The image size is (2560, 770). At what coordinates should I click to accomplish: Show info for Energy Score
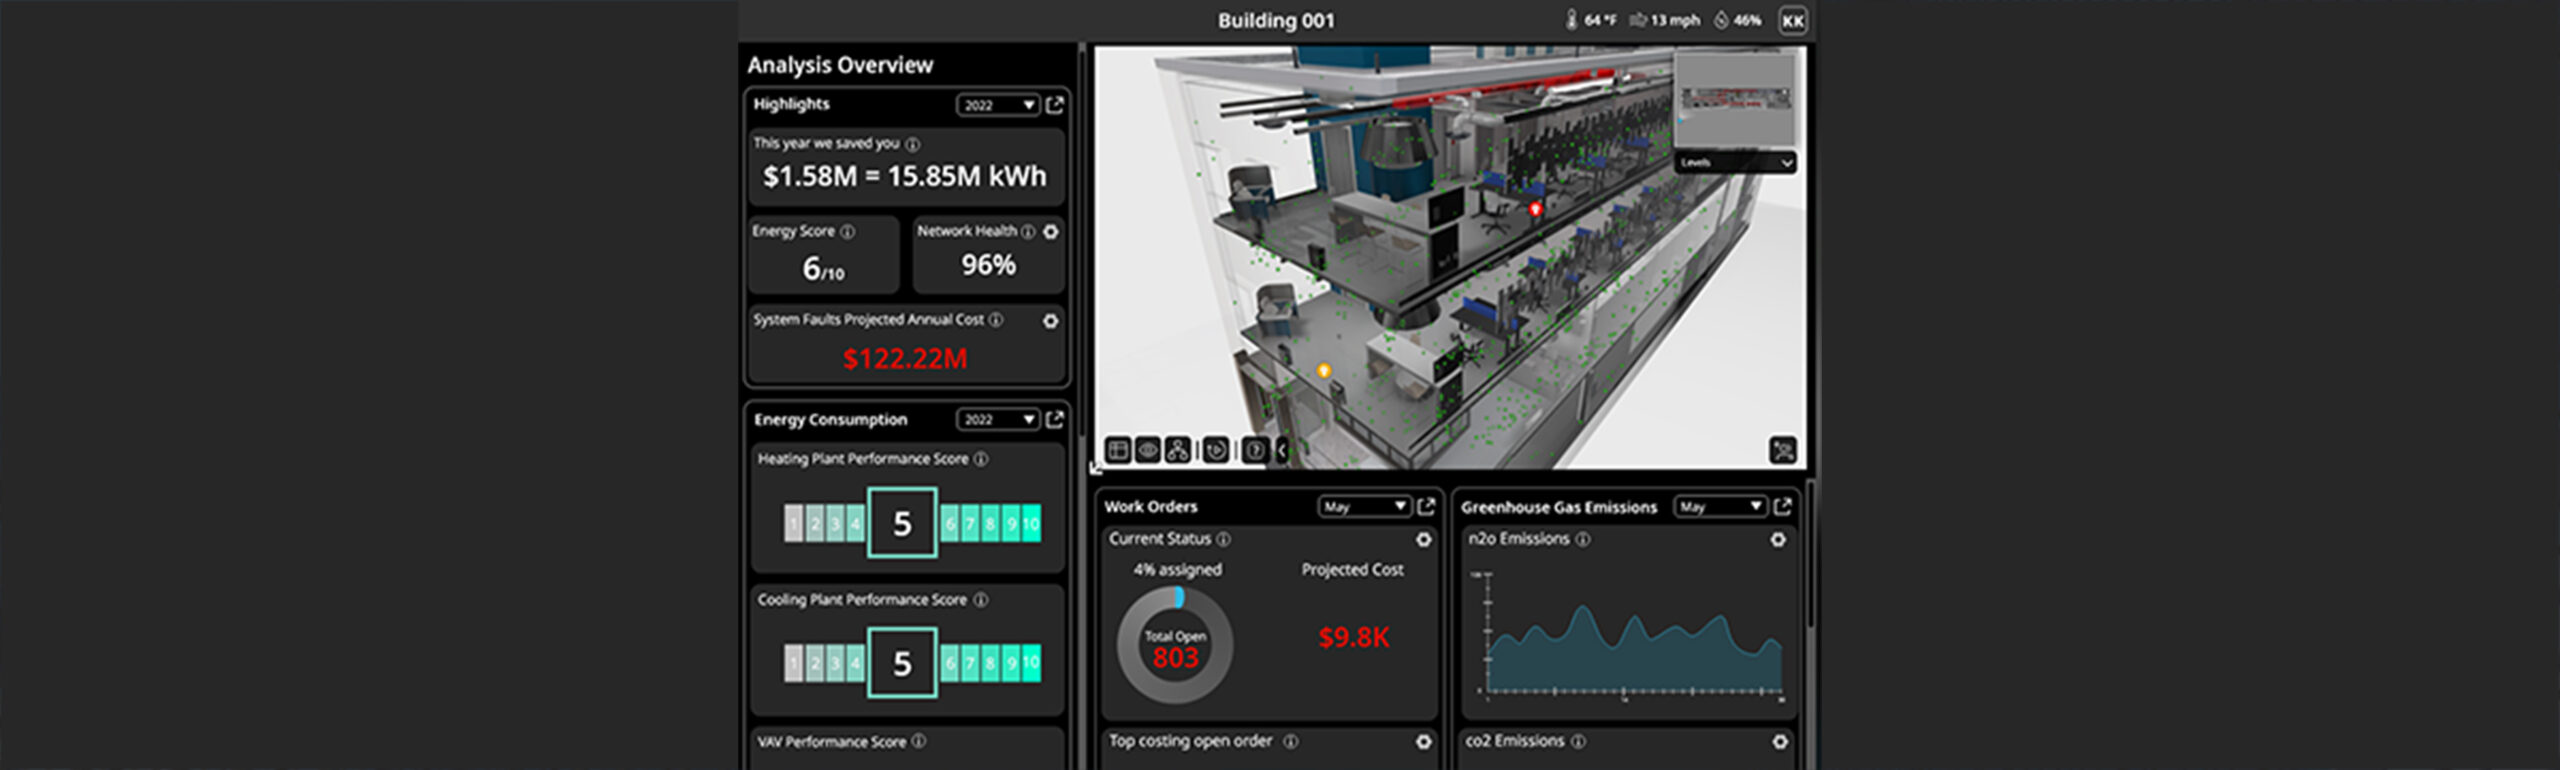coord(847,232)
